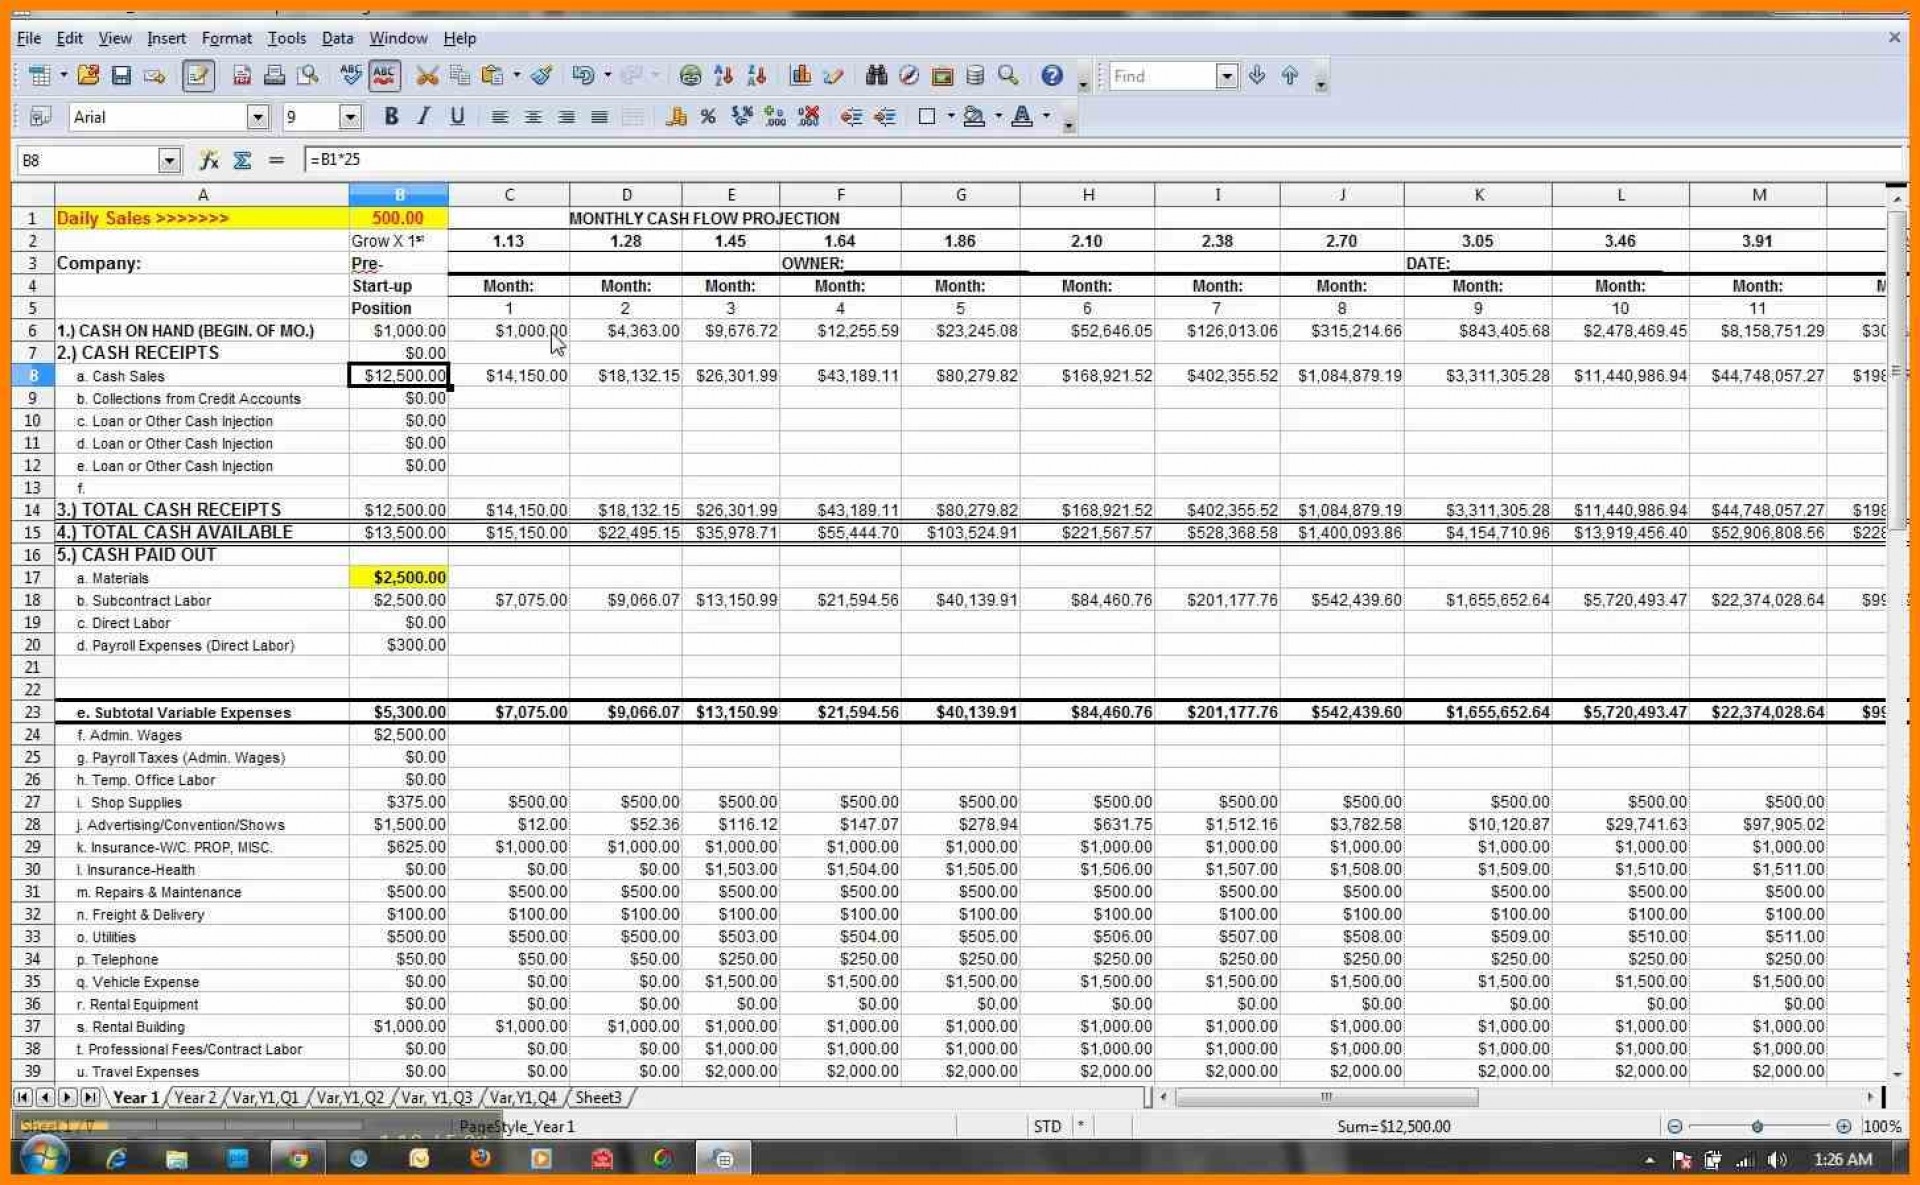Open the Data menu
This screenshot has height=1185, width=1920.
pyautogui.click(x=337, y=38)
